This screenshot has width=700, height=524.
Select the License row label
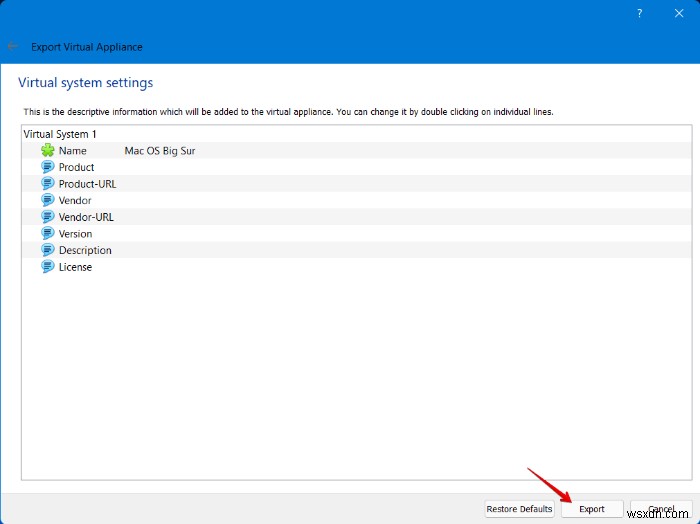[x=75, y=267]
